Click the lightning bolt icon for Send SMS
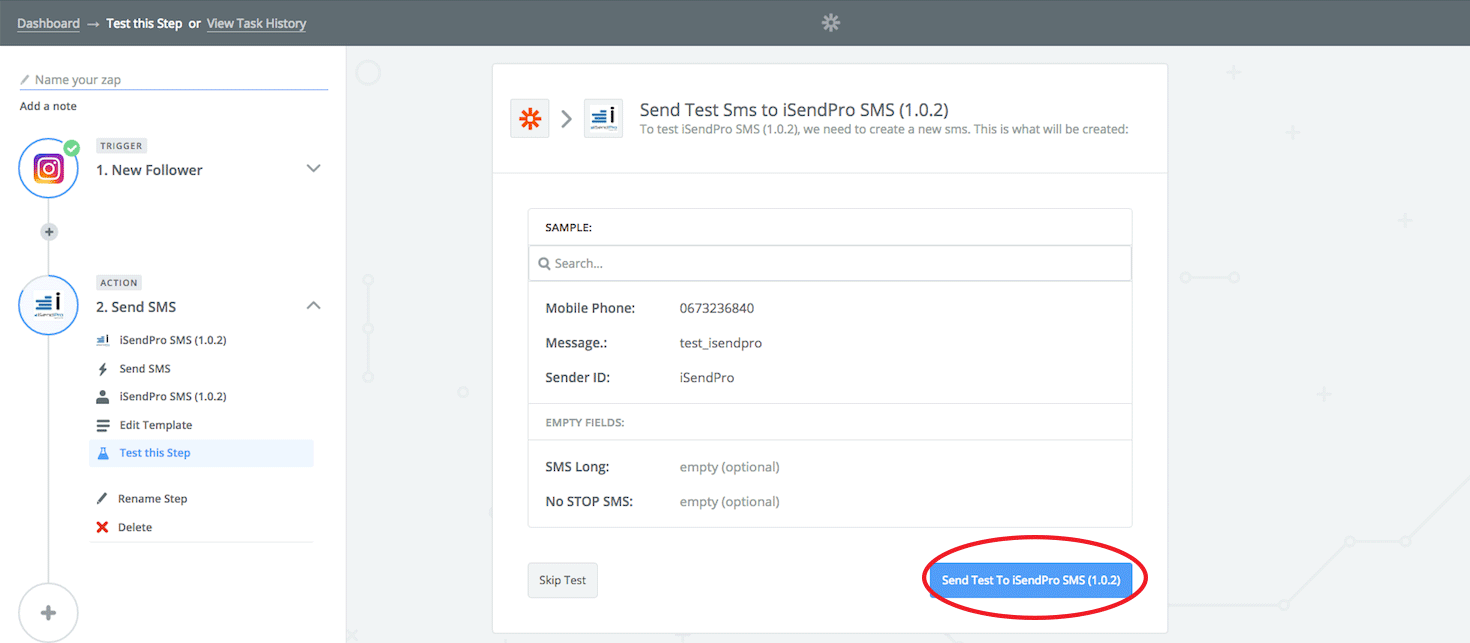The image size is (1470, 643). coord(102,369)
